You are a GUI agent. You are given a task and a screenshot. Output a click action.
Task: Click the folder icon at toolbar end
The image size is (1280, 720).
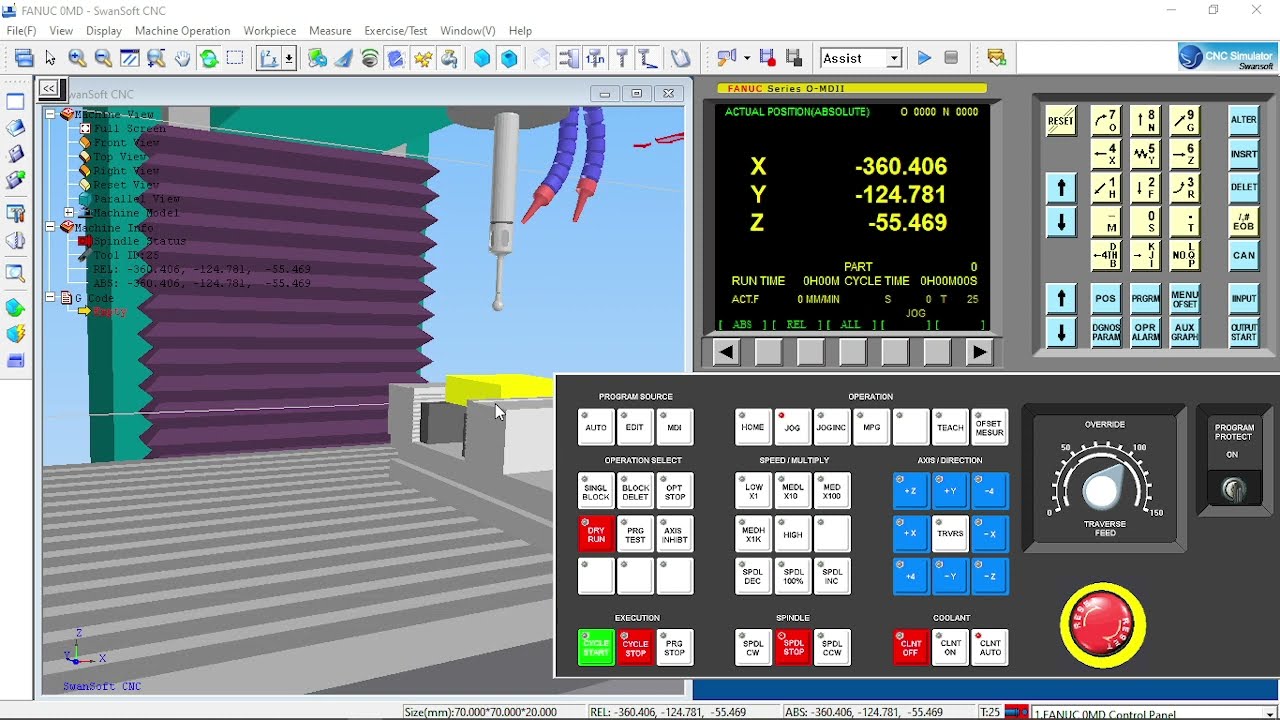996,58
